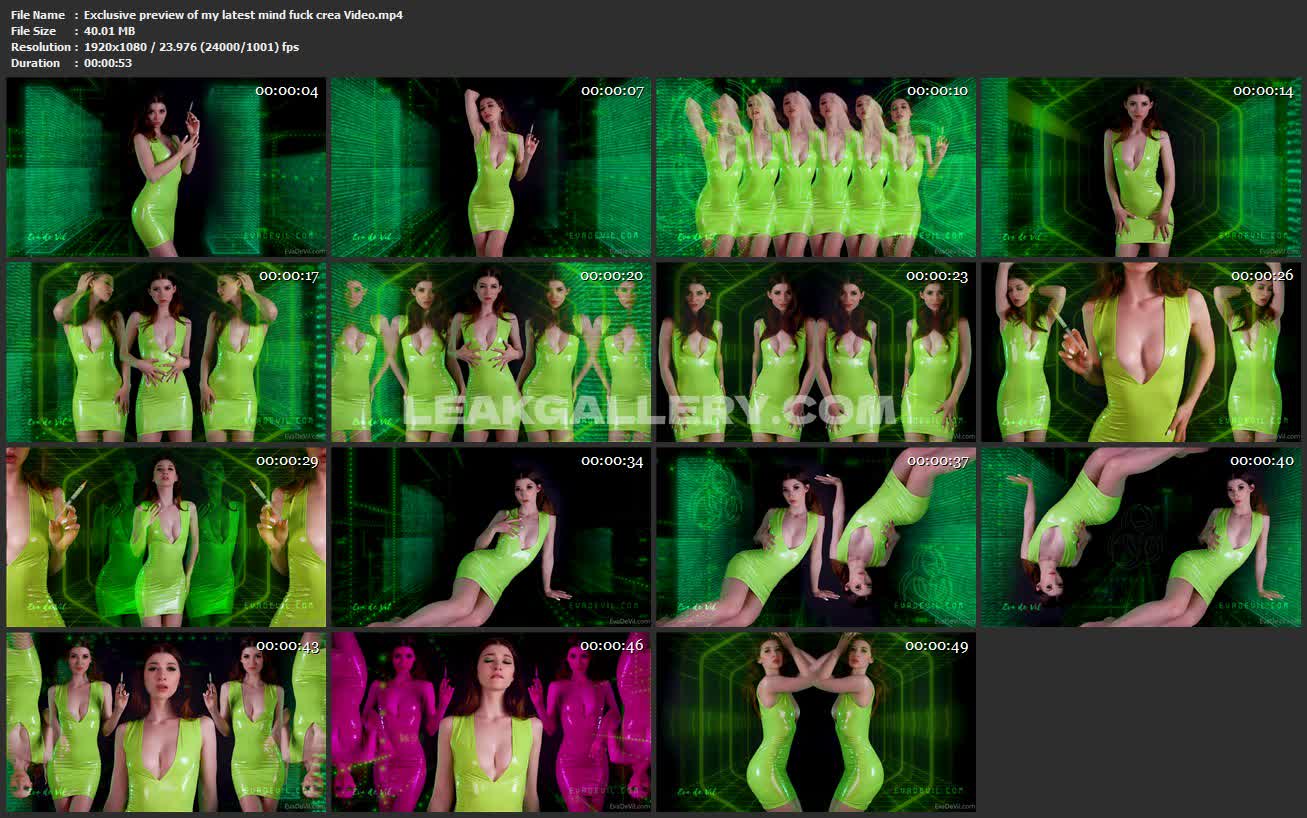This screenshot has width=1307, height=818.
Task: Click the Duration value 00:00:53
Action: 108,63
